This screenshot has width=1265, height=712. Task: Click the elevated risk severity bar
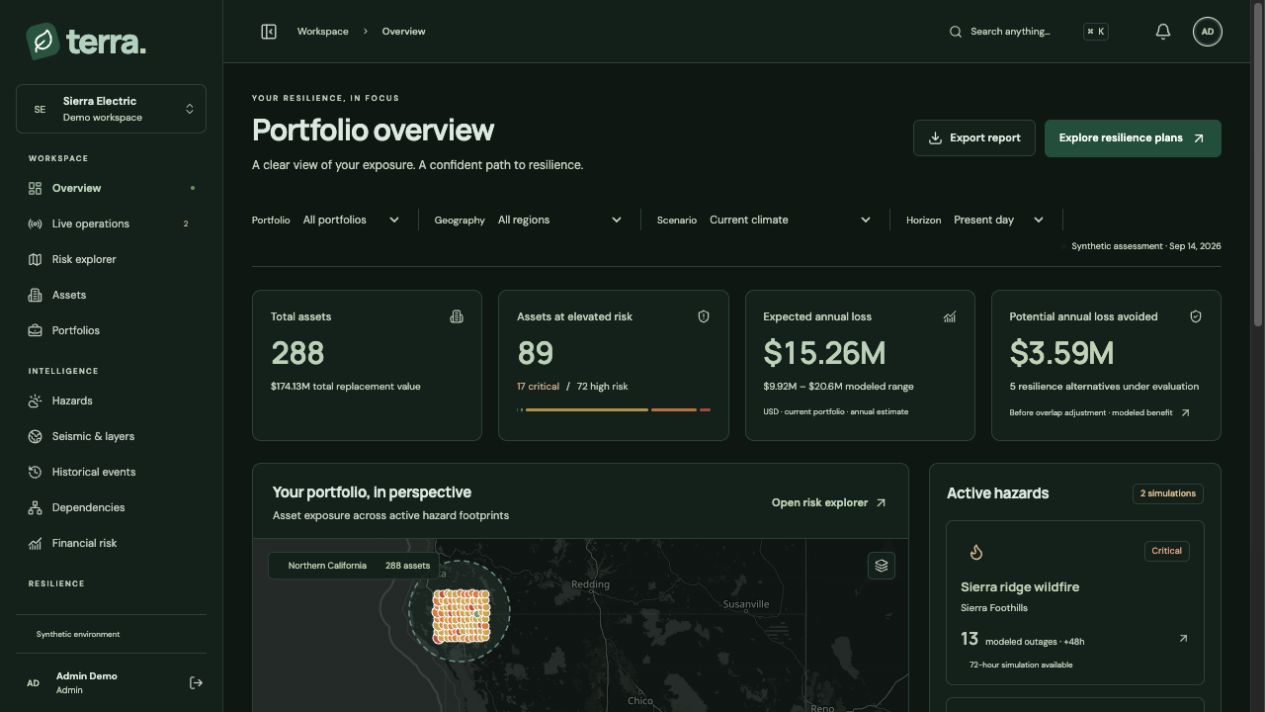tap(614, 410)
